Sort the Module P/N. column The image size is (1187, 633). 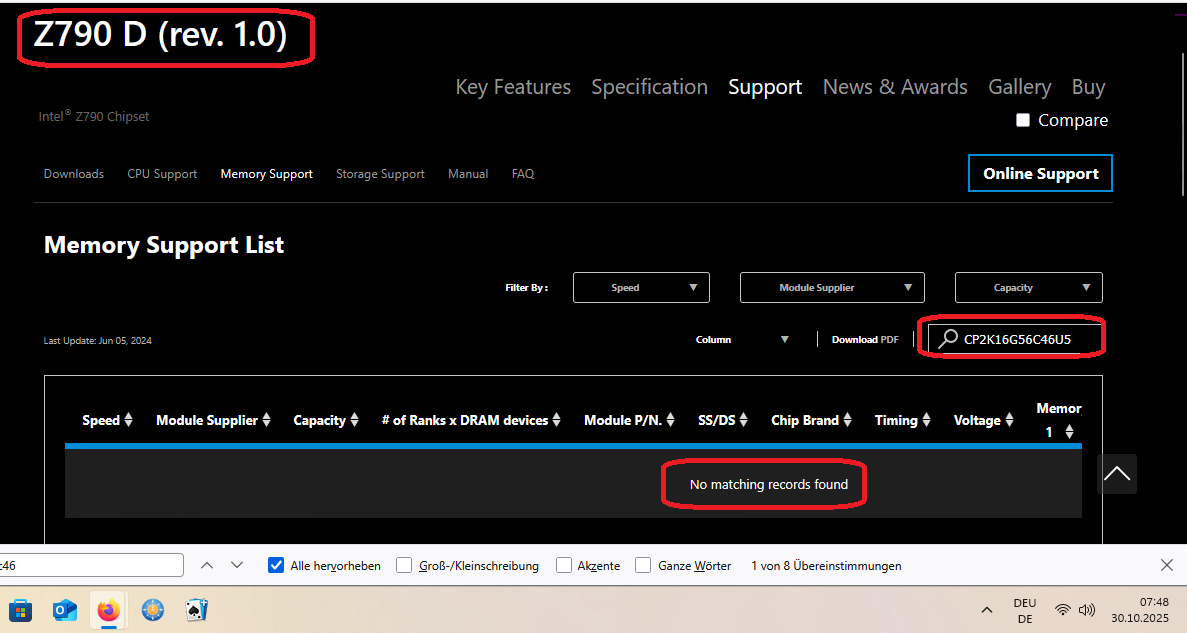pos(670,420)
